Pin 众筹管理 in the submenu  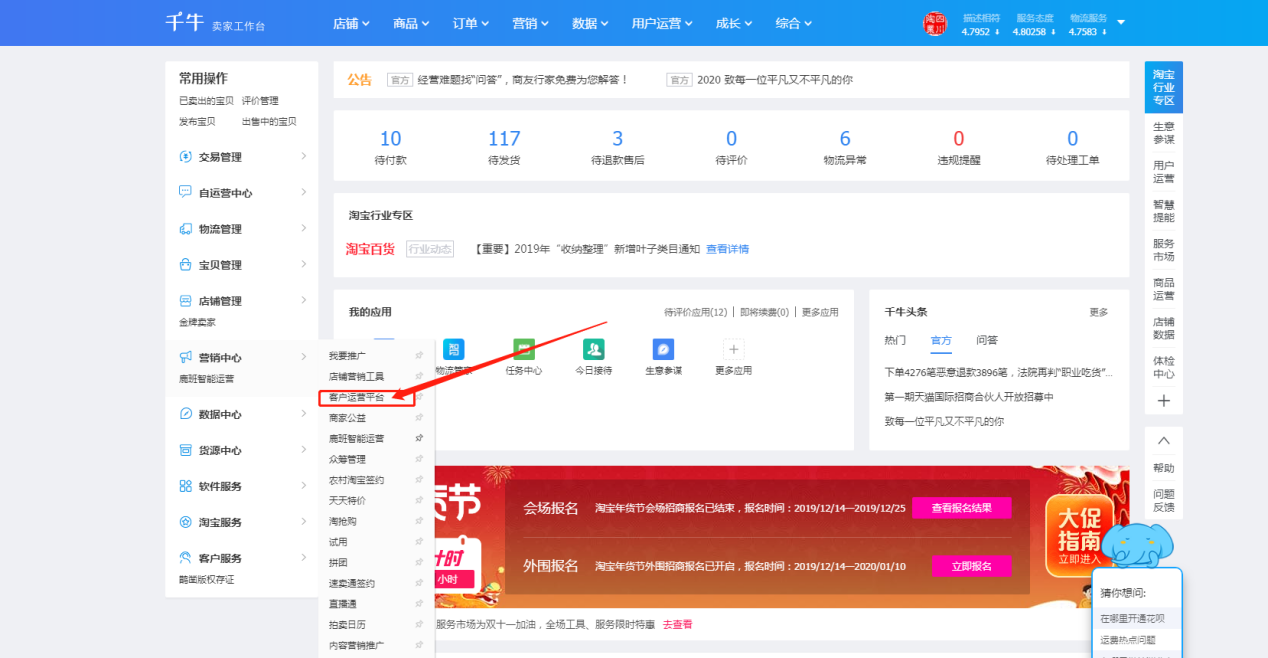click(419, 459)
